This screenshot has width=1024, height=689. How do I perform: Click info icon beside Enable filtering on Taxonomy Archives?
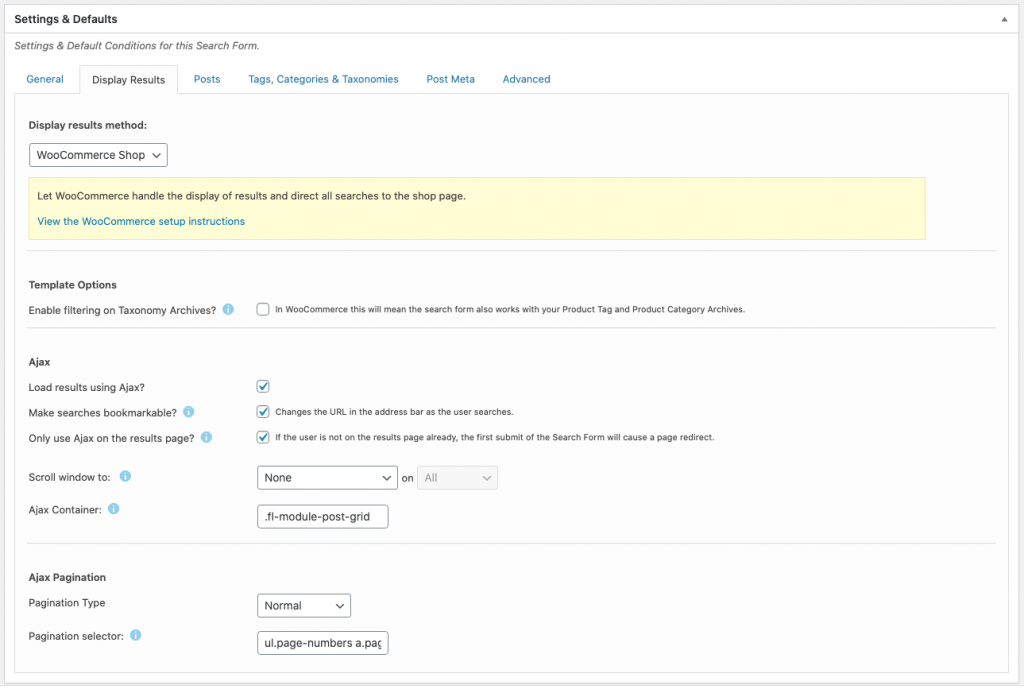click(x=228, y=310)
